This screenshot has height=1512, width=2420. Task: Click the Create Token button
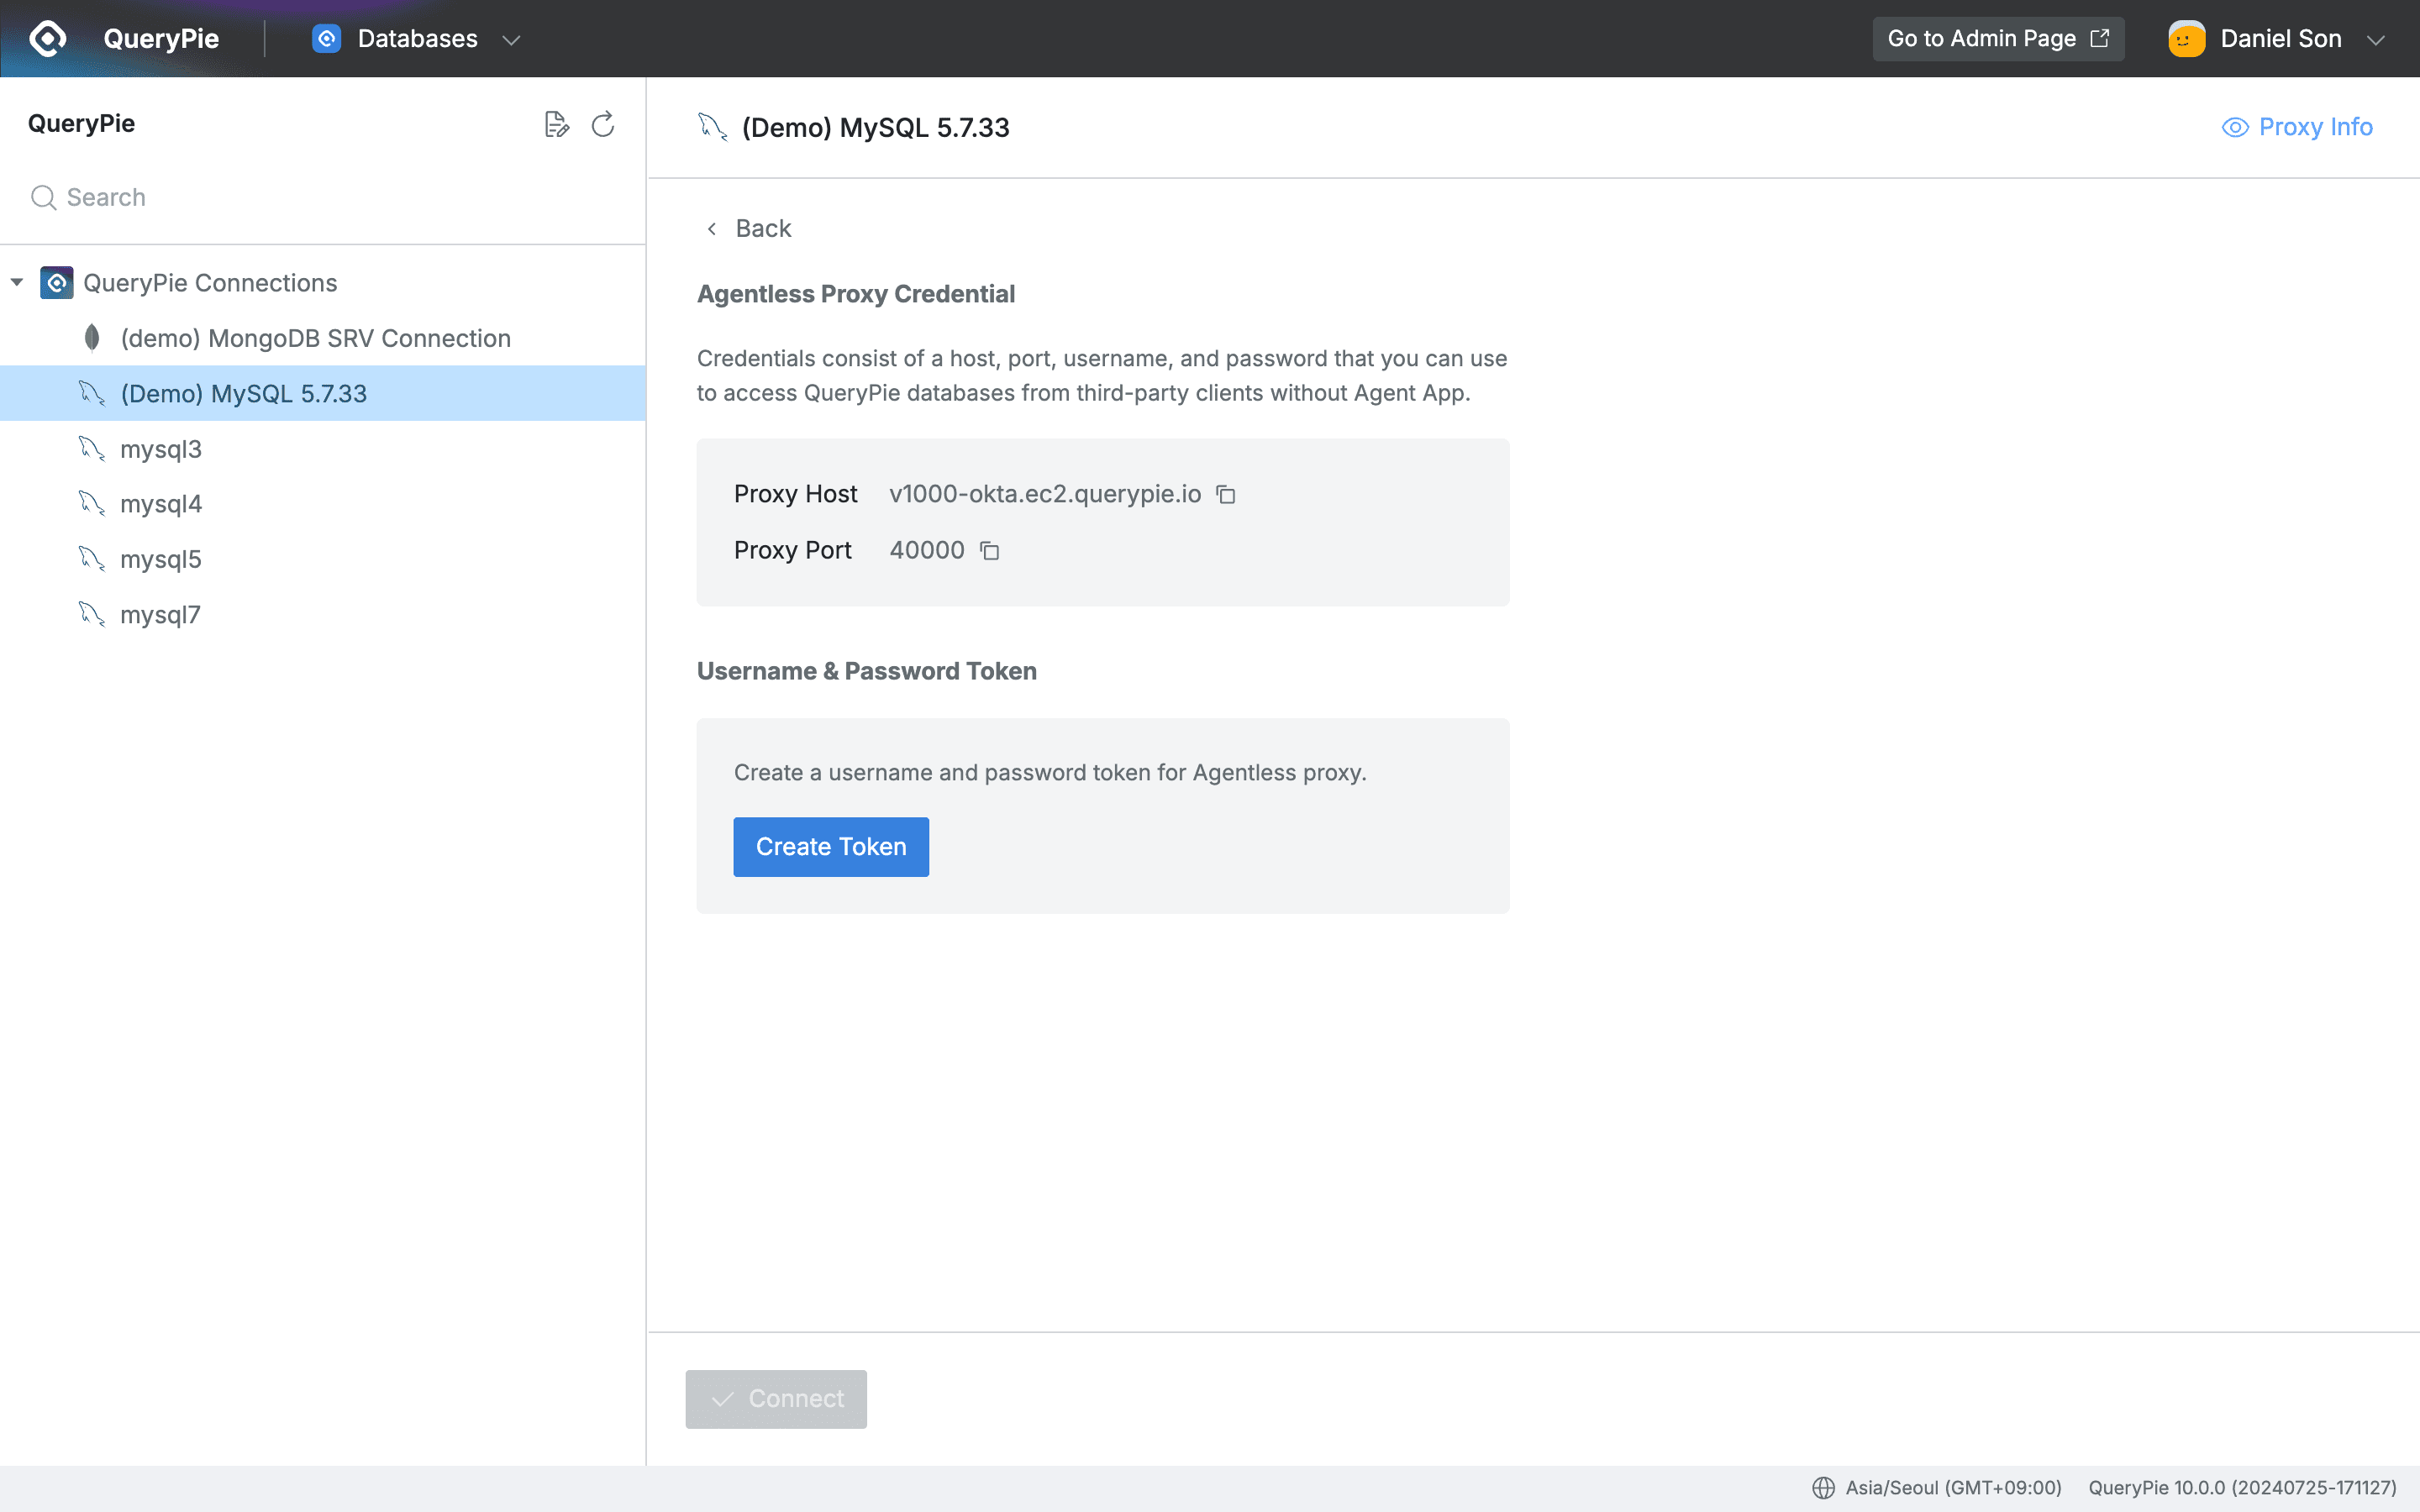(x=830, y=846)
